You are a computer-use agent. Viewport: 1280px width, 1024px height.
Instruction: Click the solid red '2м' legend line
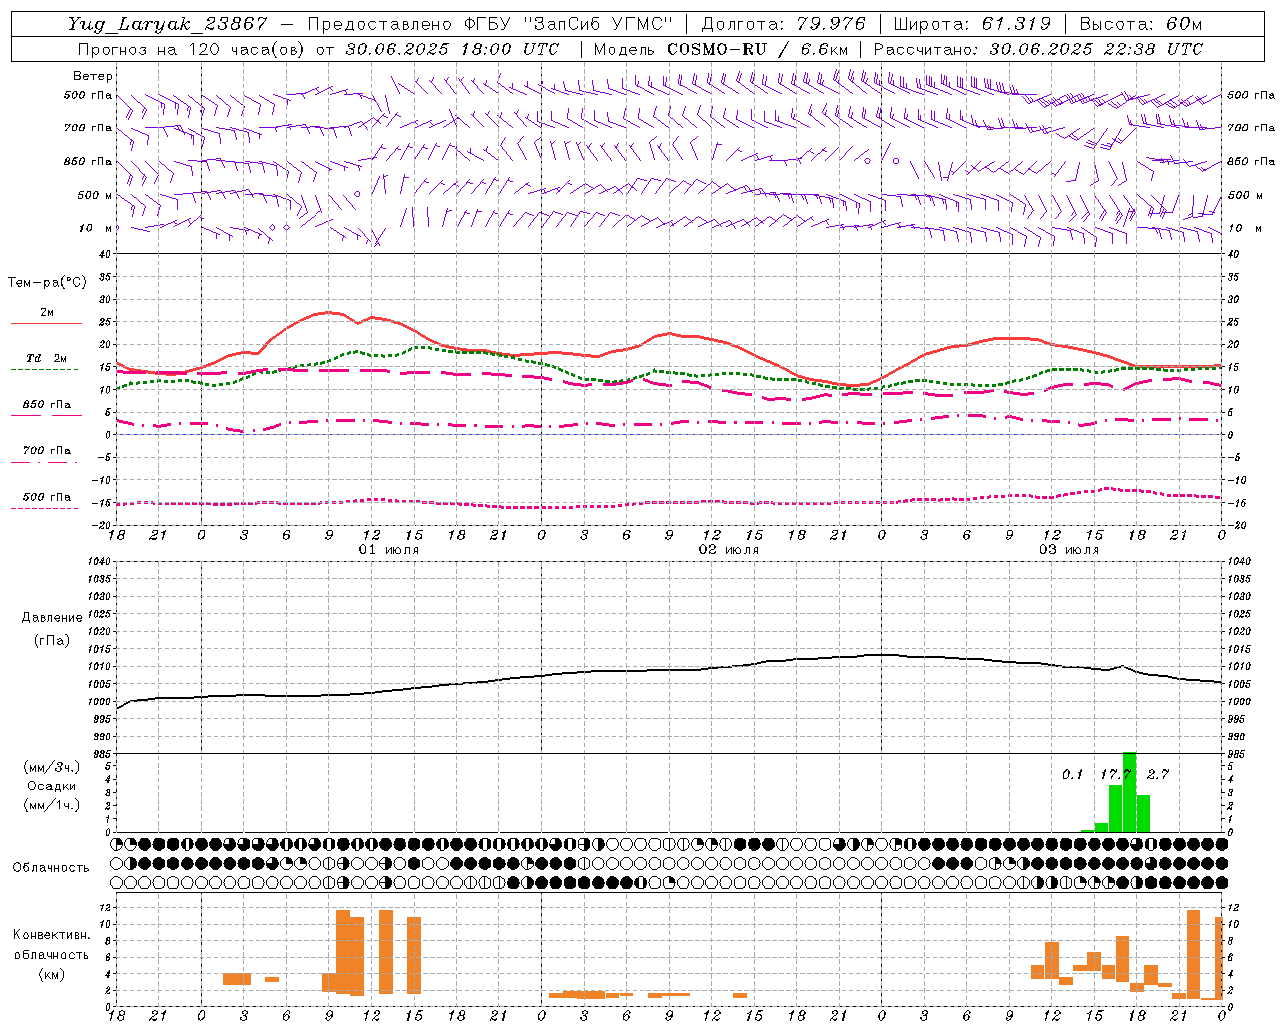coord(46,323)
